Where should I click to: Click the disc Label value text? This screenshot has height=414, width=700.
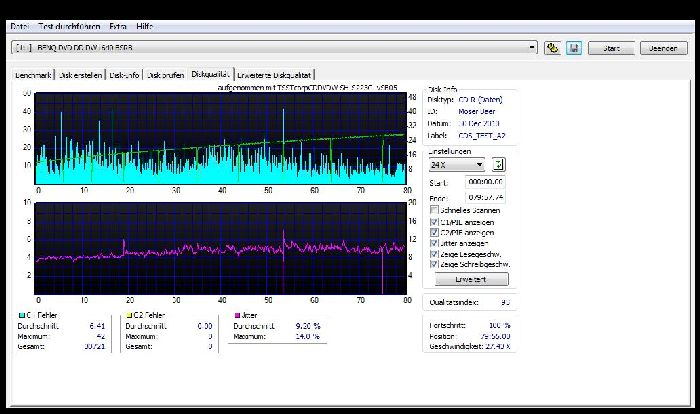482,135
